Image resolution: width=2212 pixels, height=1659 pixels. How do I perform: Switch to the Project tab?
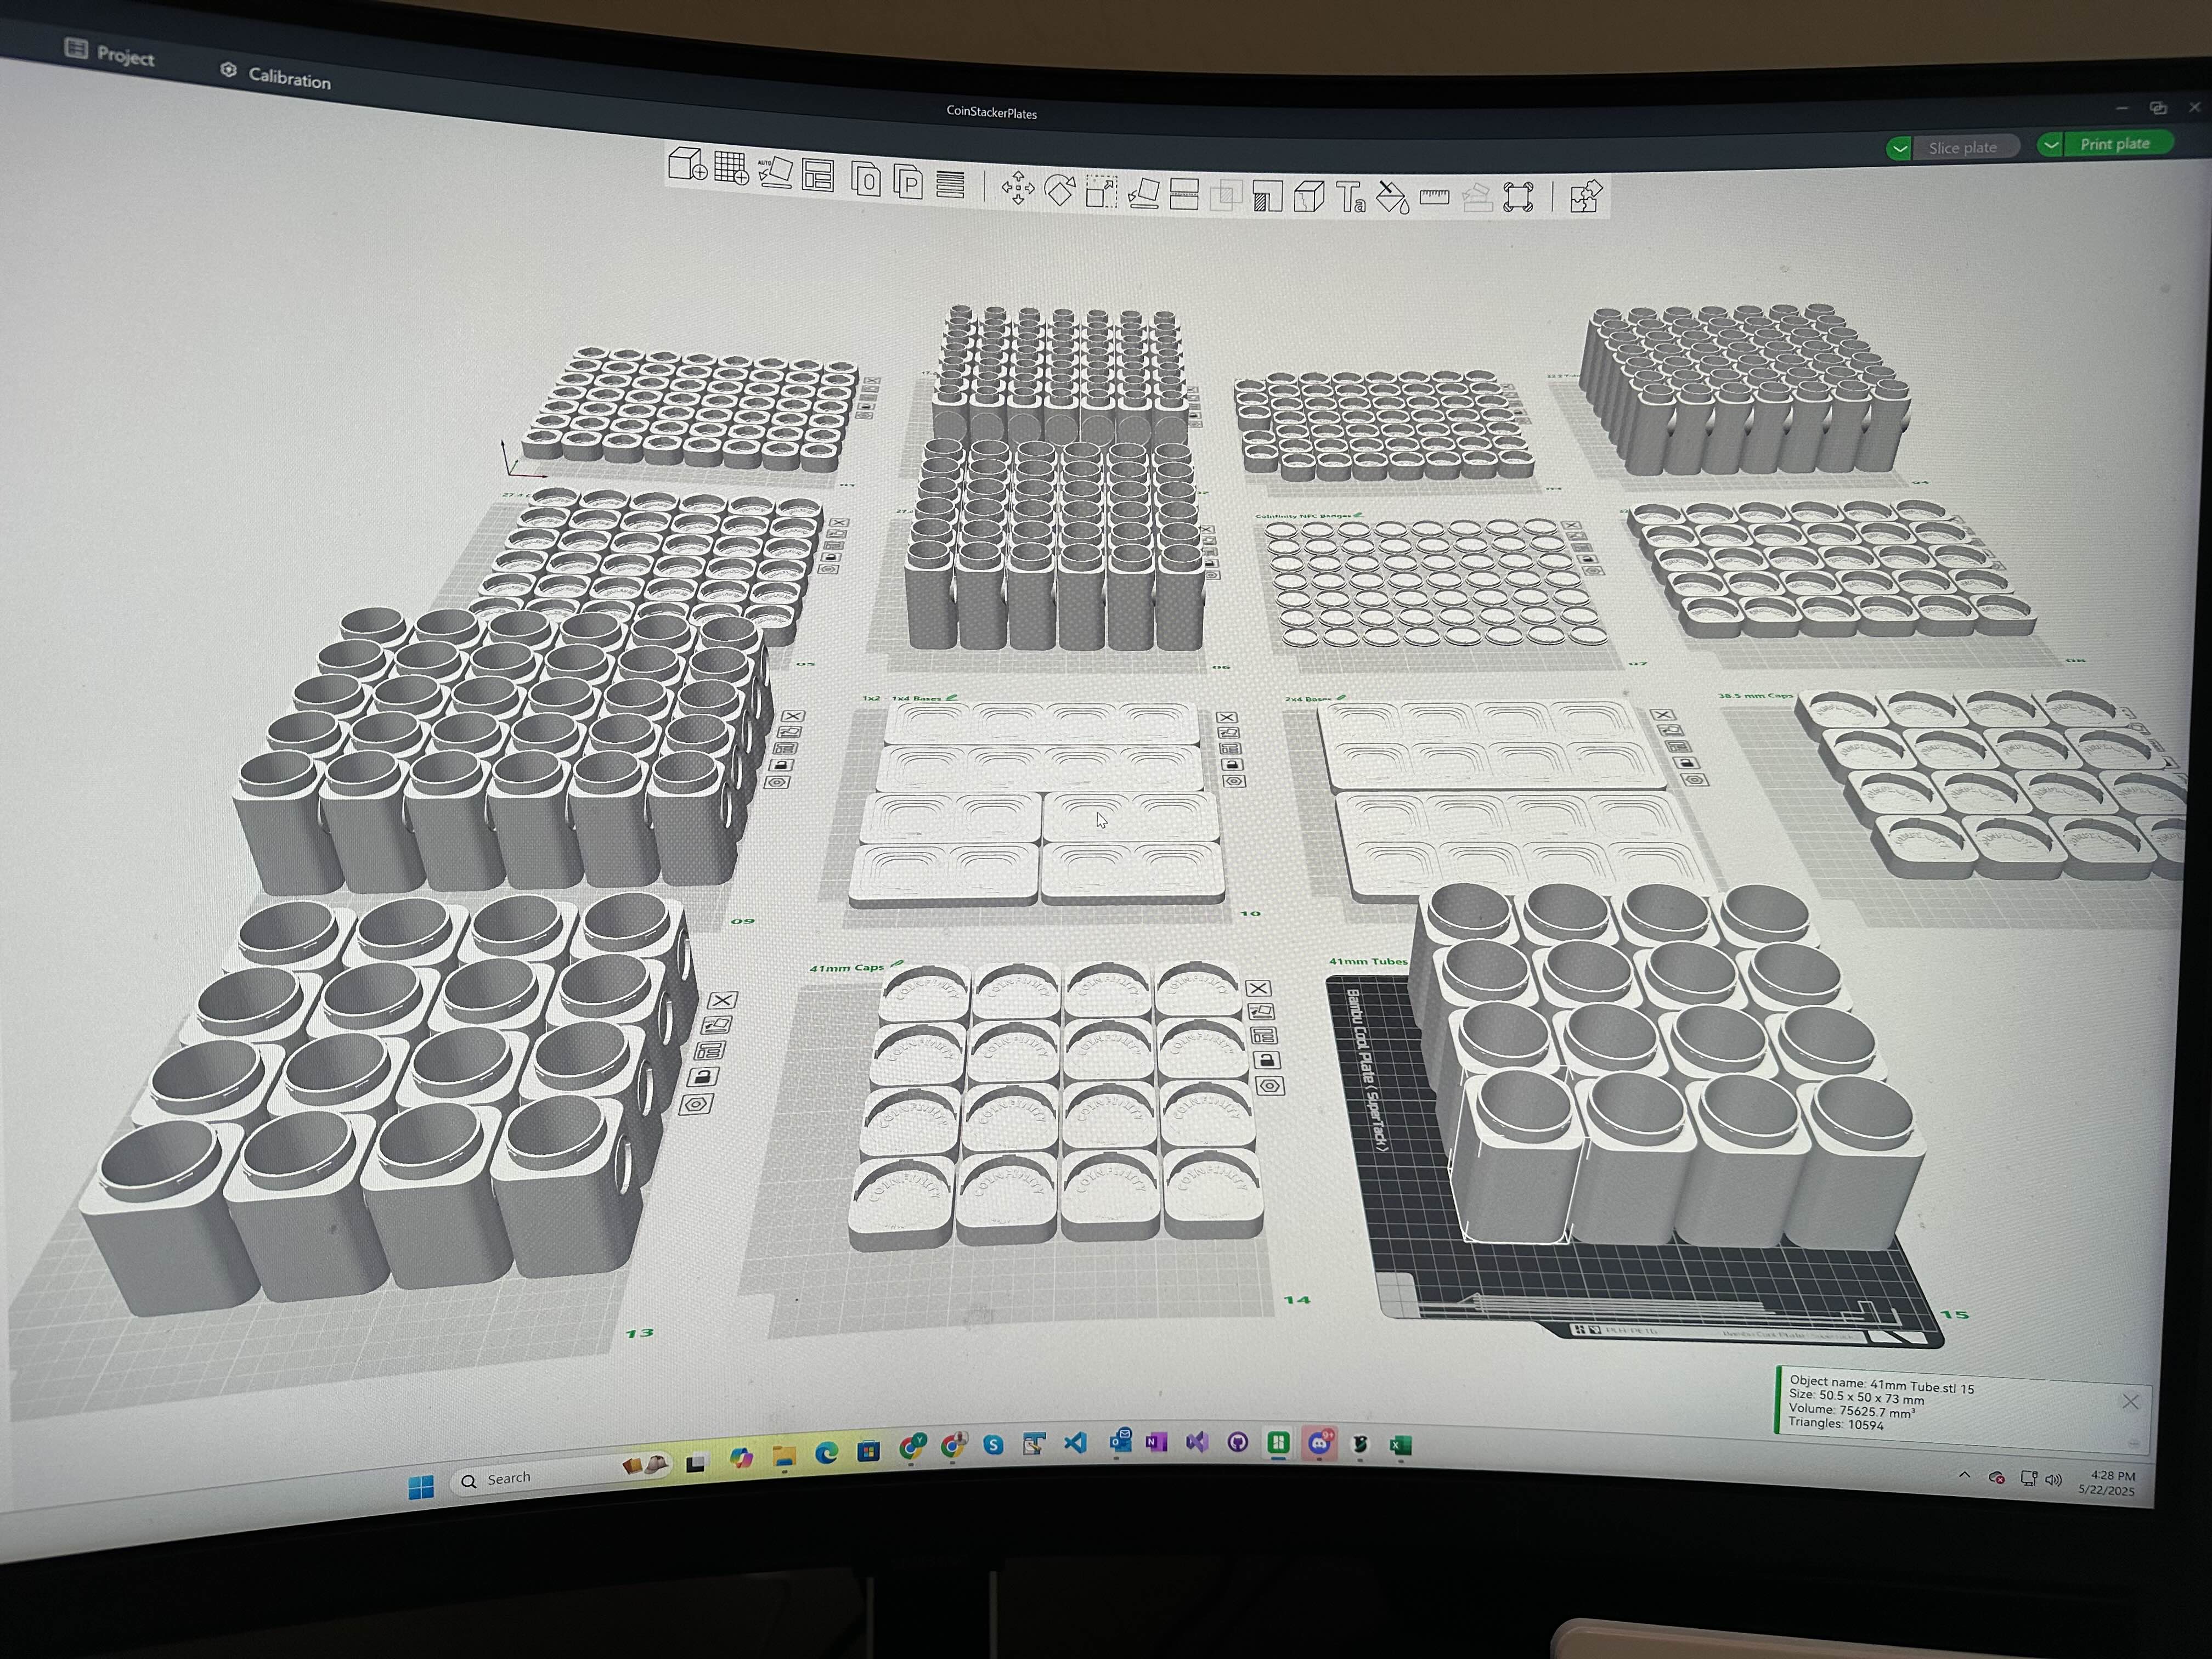110,52
